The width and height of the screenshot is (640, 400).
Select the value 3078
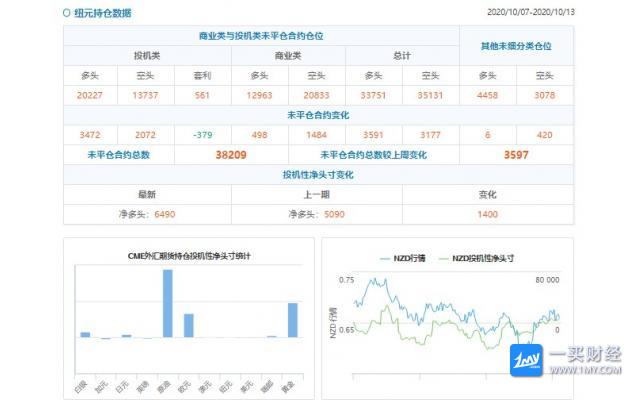(x=544, y=95)
